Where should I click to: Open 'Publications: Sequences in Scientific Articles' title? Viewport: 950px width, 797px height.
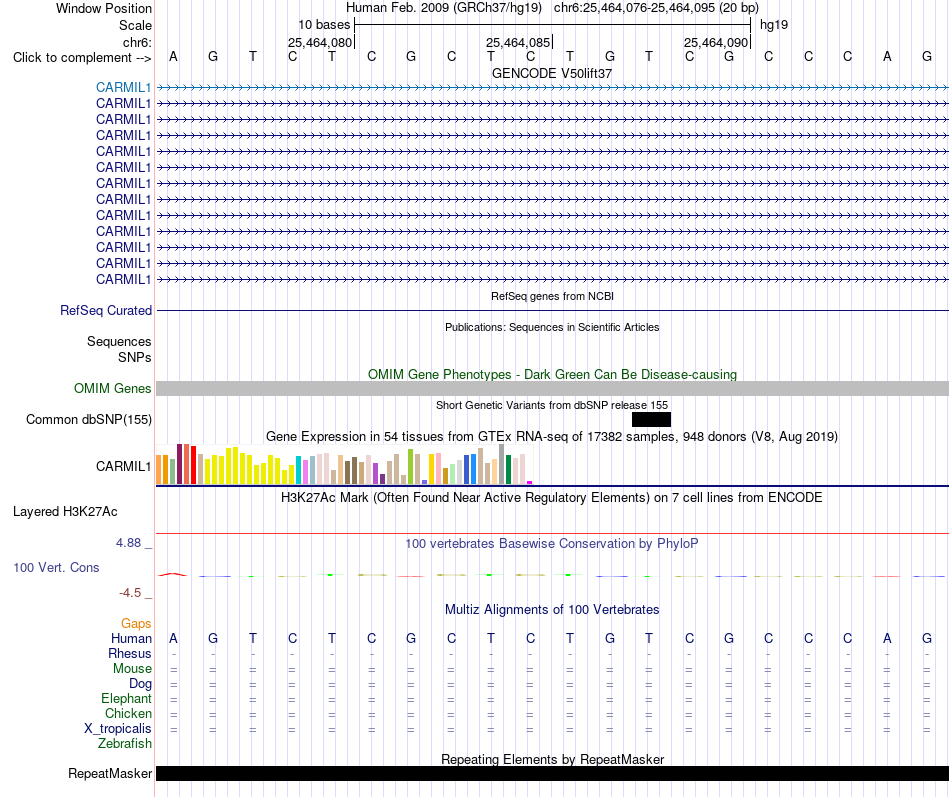coord(552,327)
